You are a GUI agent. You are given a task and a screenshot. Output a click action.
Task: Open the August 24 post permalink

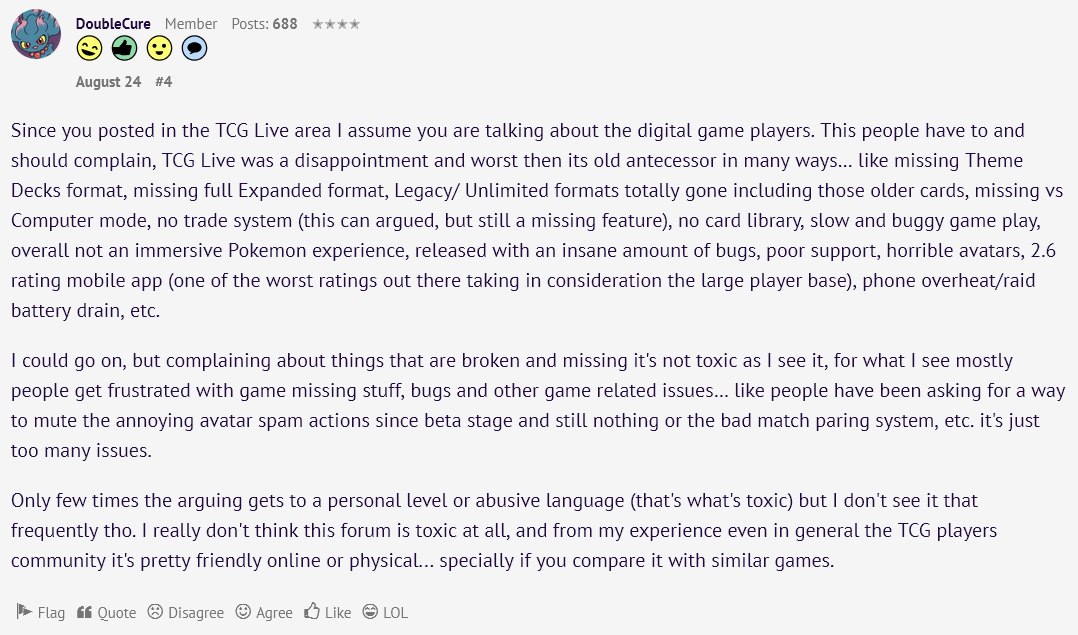(108, 82)
